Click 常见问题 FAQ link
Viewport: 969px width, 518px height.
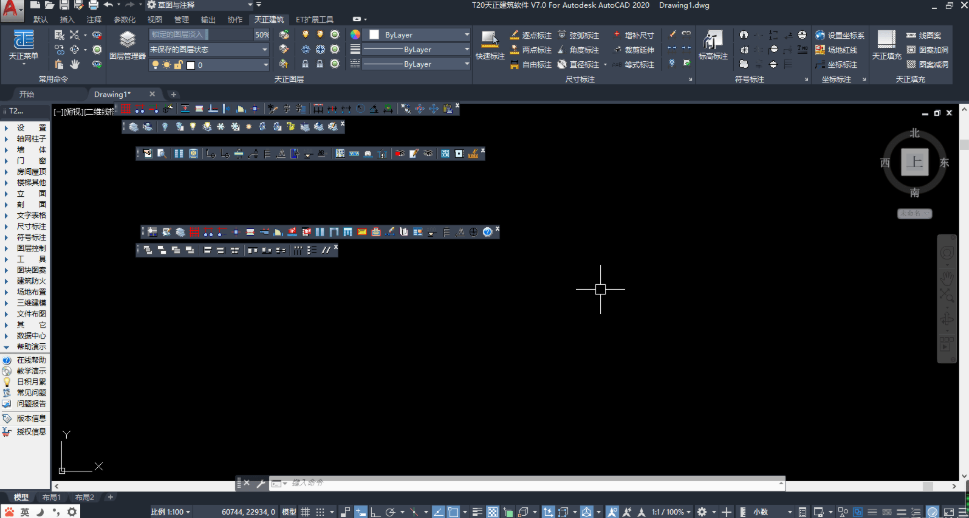[25, 393]
